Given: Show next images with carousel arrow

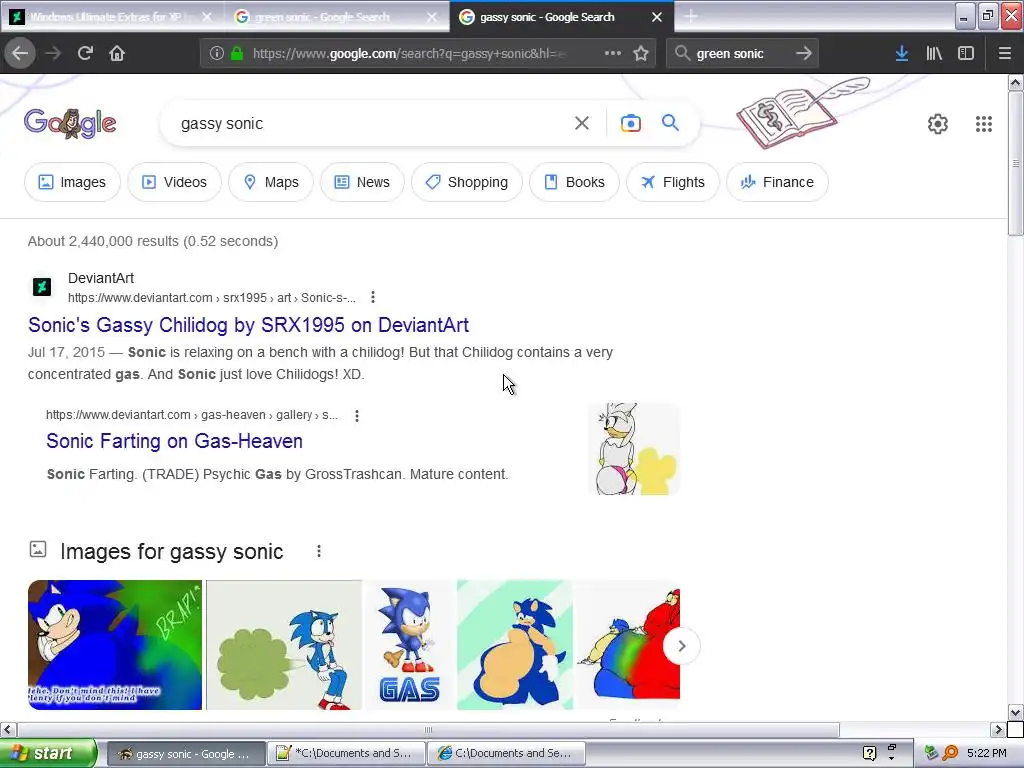Looking at the screenshot, I should (x=681, y=646).
